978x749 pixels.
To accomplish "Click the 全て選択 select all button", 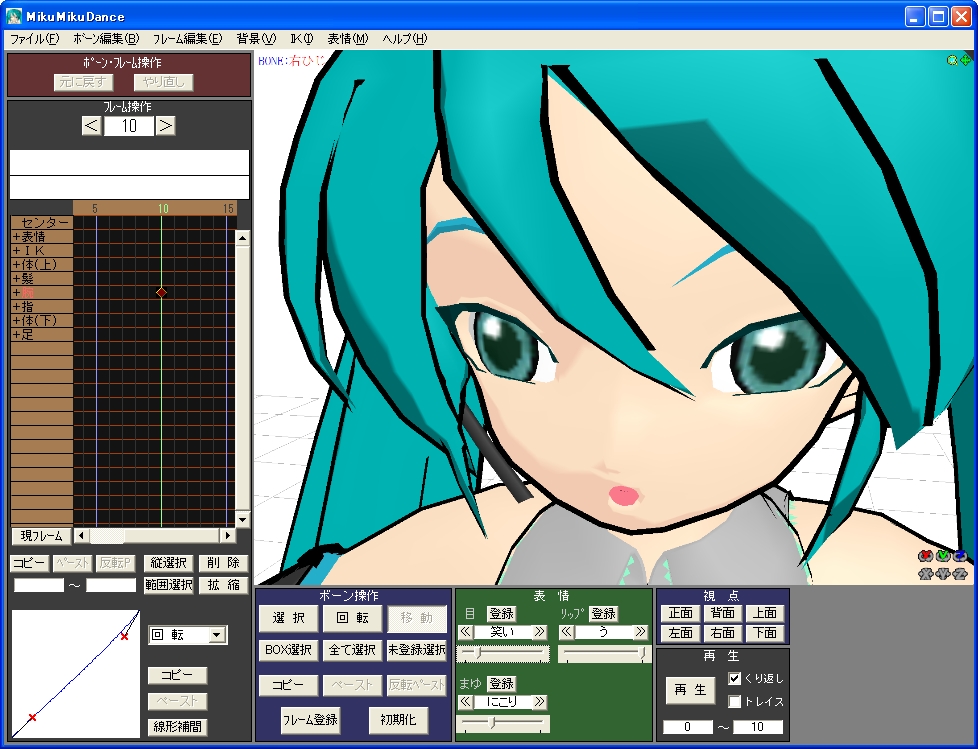I will point(352,650).
